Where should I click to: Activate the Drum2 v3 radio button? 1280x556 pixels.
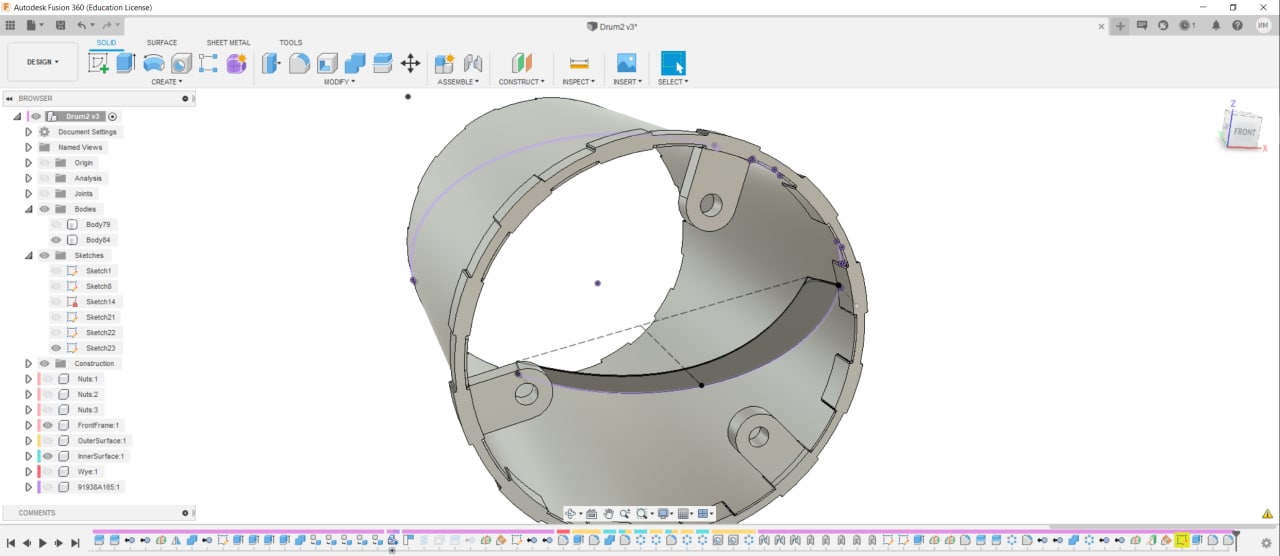[113, 116]
